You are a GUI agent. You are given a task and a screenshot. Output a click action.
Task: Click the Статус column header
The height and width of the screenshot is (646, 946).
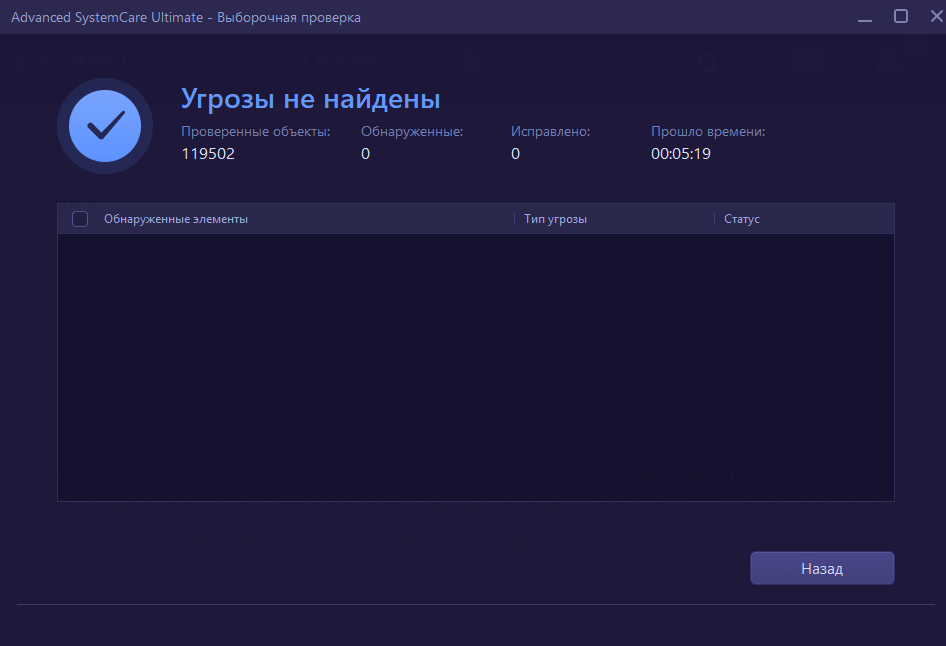[742, 219]
